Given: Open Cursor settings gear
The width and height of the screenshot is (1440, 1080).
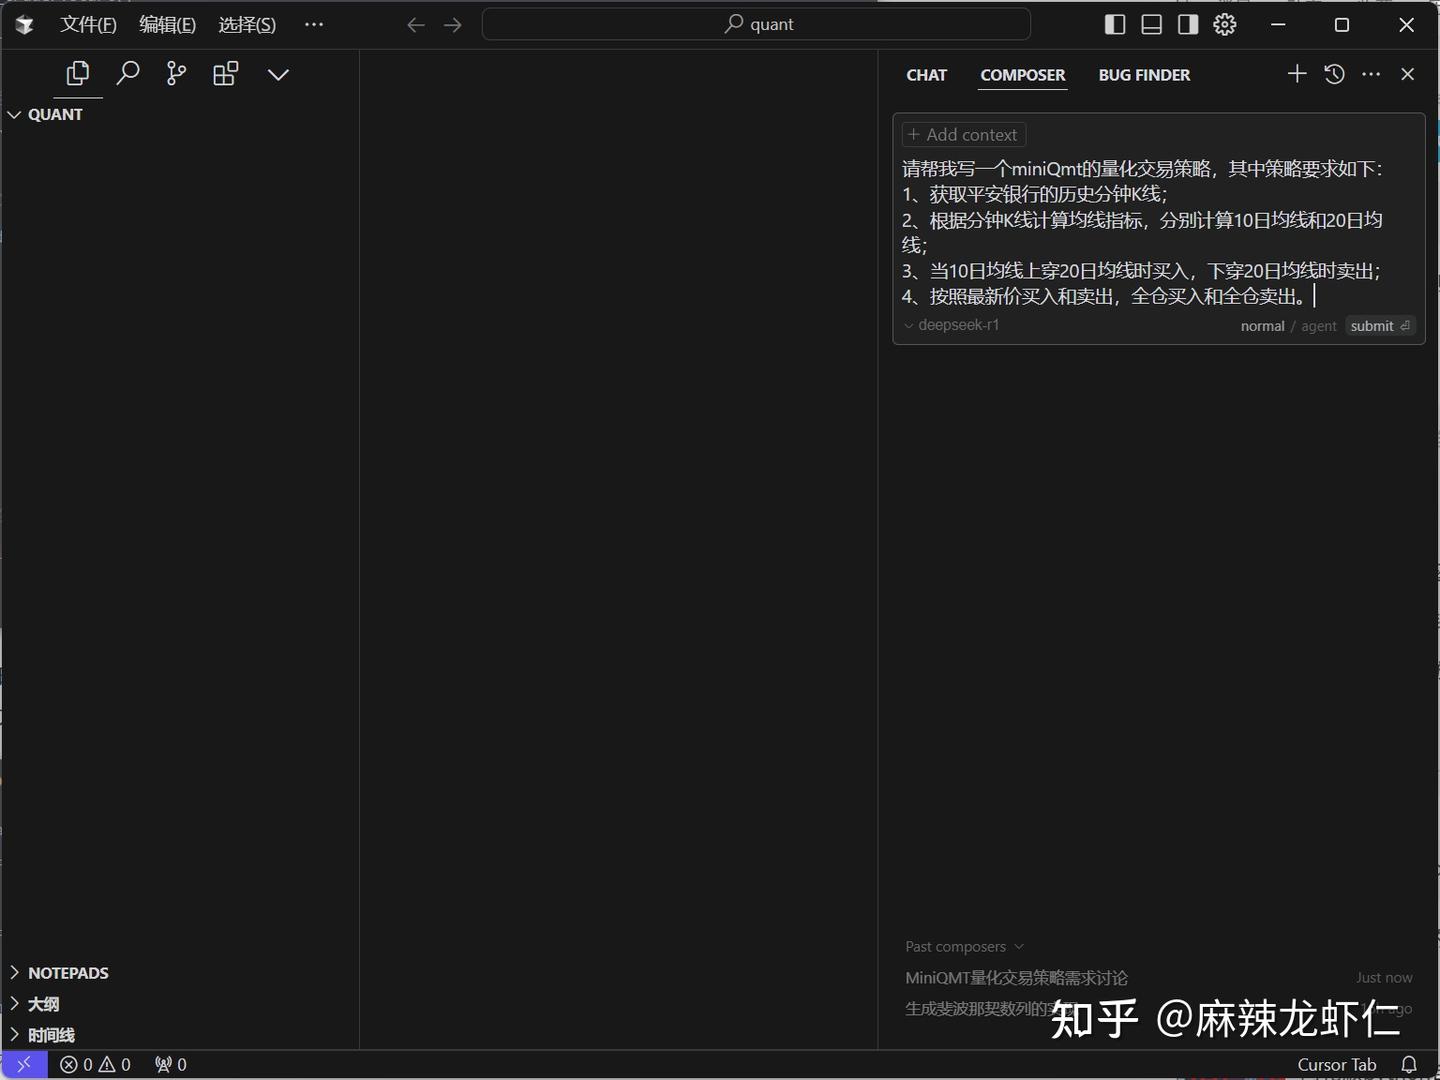Looking at the screenshot, I should [1225, 25].
